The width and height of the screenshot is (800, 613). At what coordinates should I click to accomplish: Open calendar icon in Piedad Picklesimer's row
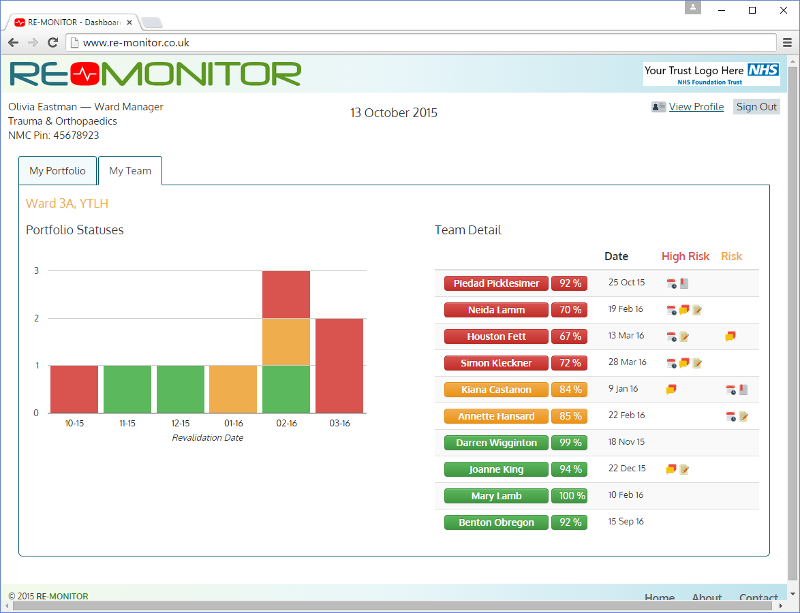coord(671,284)
